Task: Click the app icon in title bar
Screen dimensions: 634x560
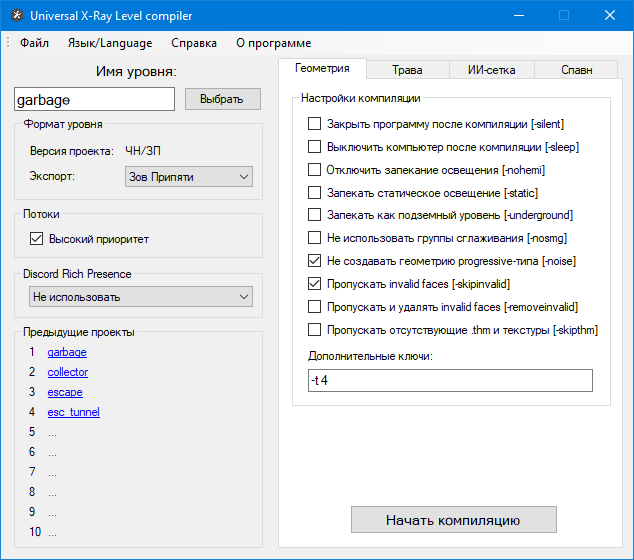Action: point(15,16)
